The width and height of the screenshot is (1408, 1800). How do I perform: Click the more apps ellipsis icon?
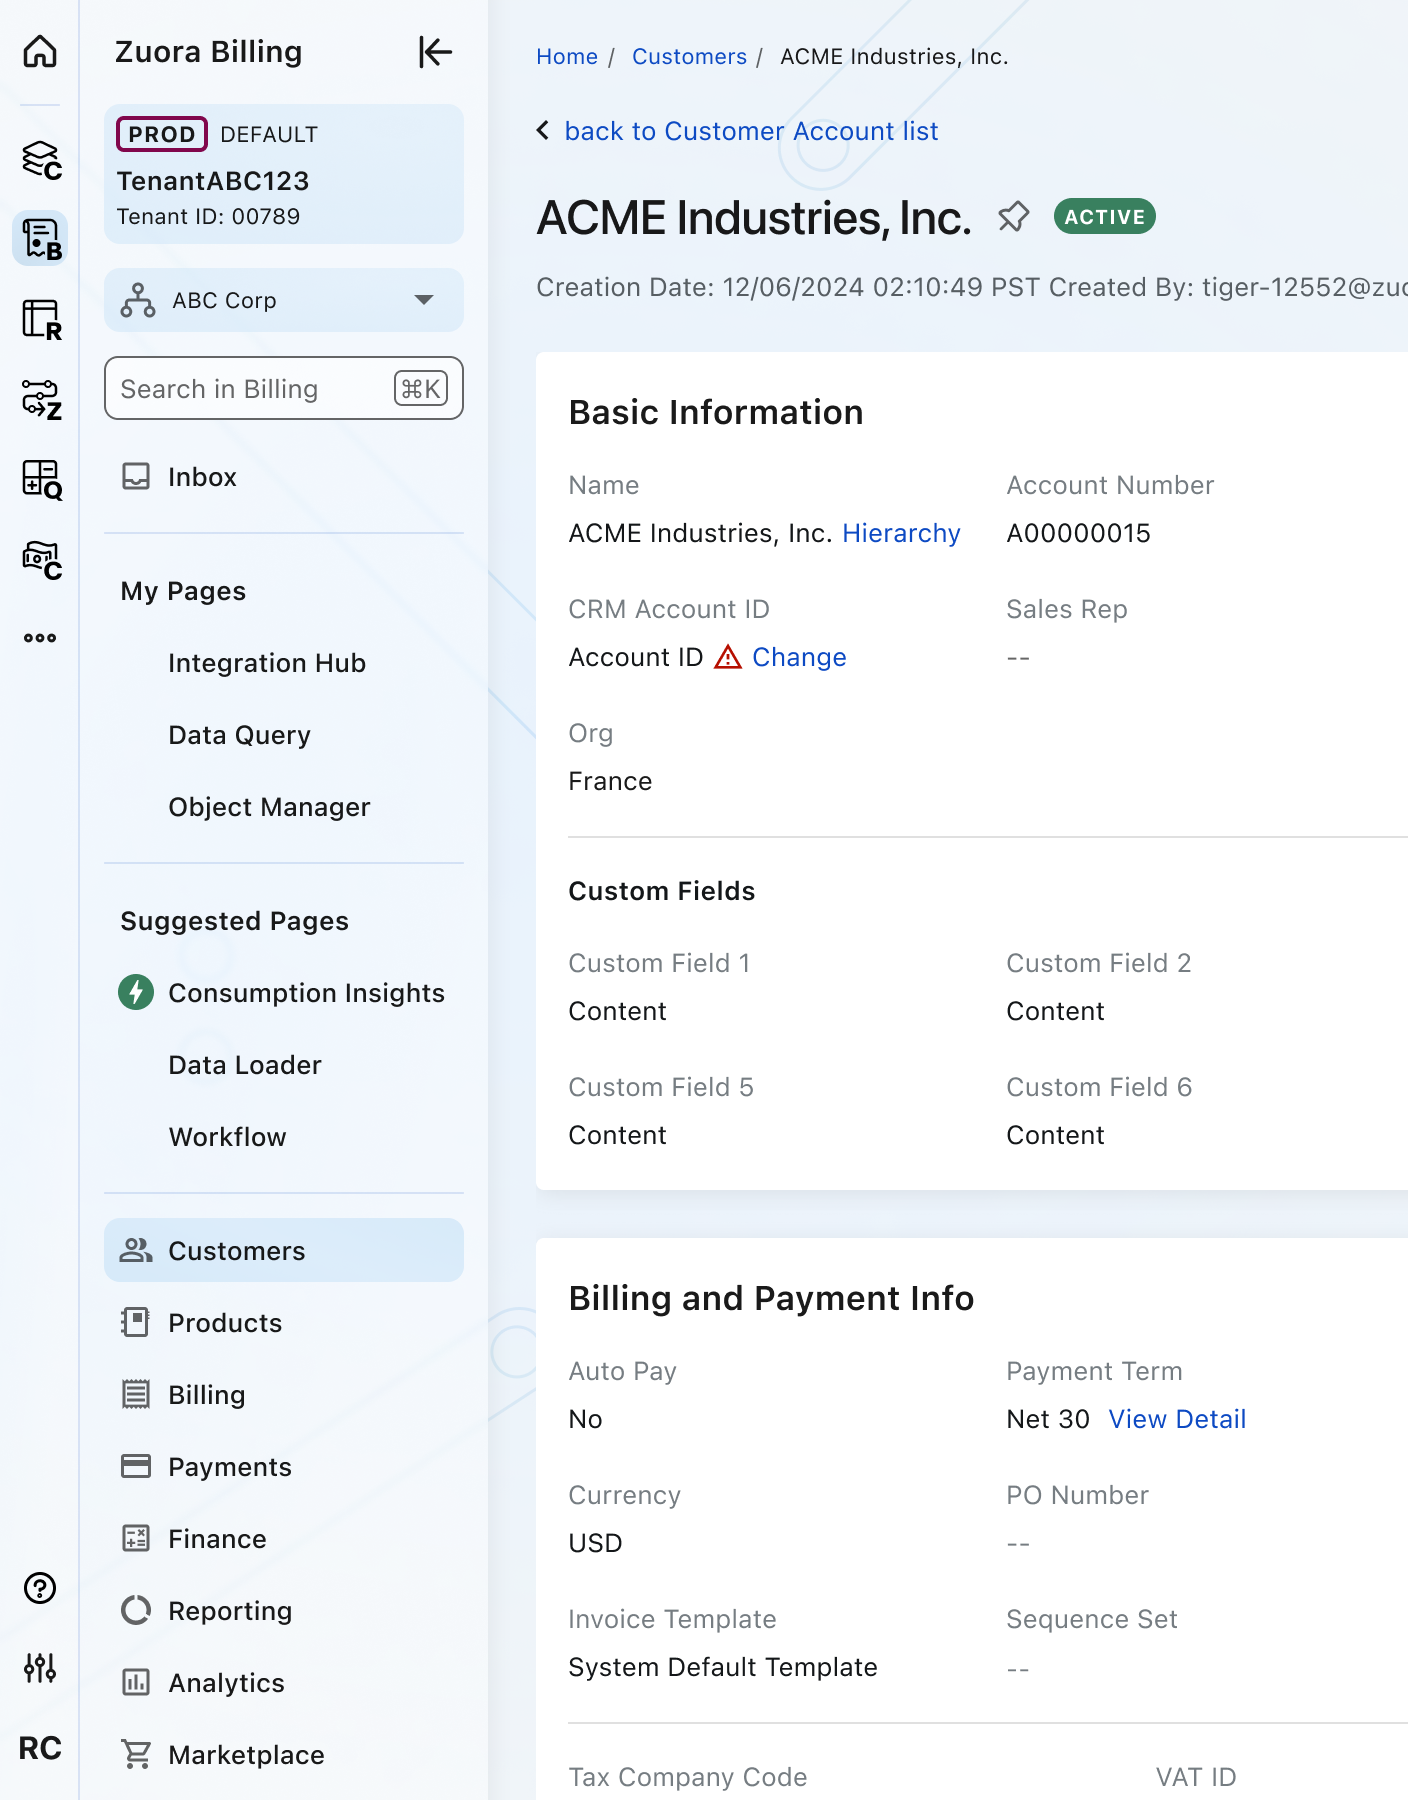[x=40, y=638]
